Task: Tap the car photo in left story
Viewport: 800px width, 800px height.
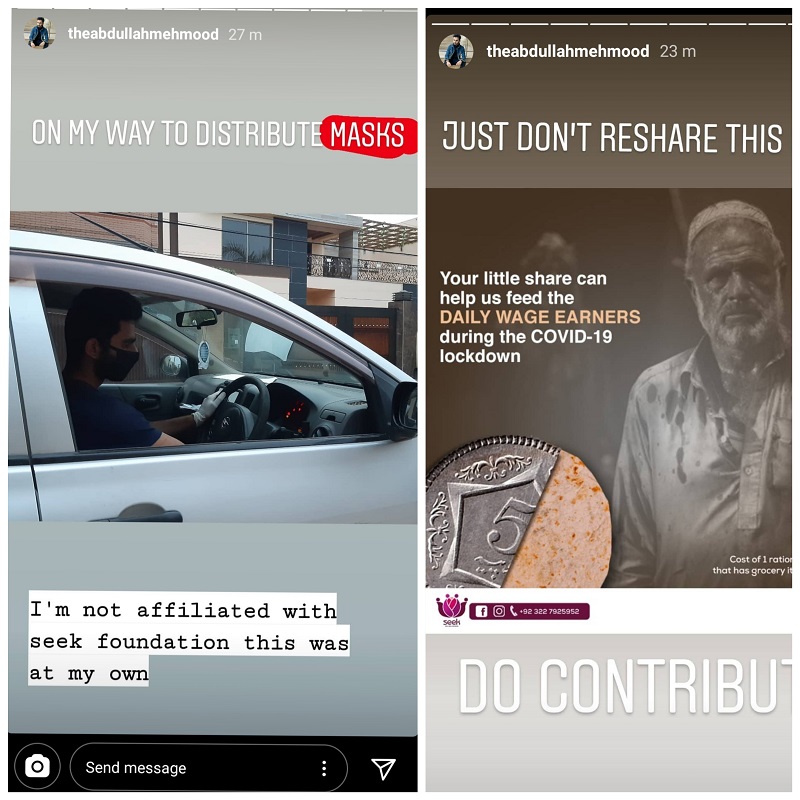Action: click(213, 367)
